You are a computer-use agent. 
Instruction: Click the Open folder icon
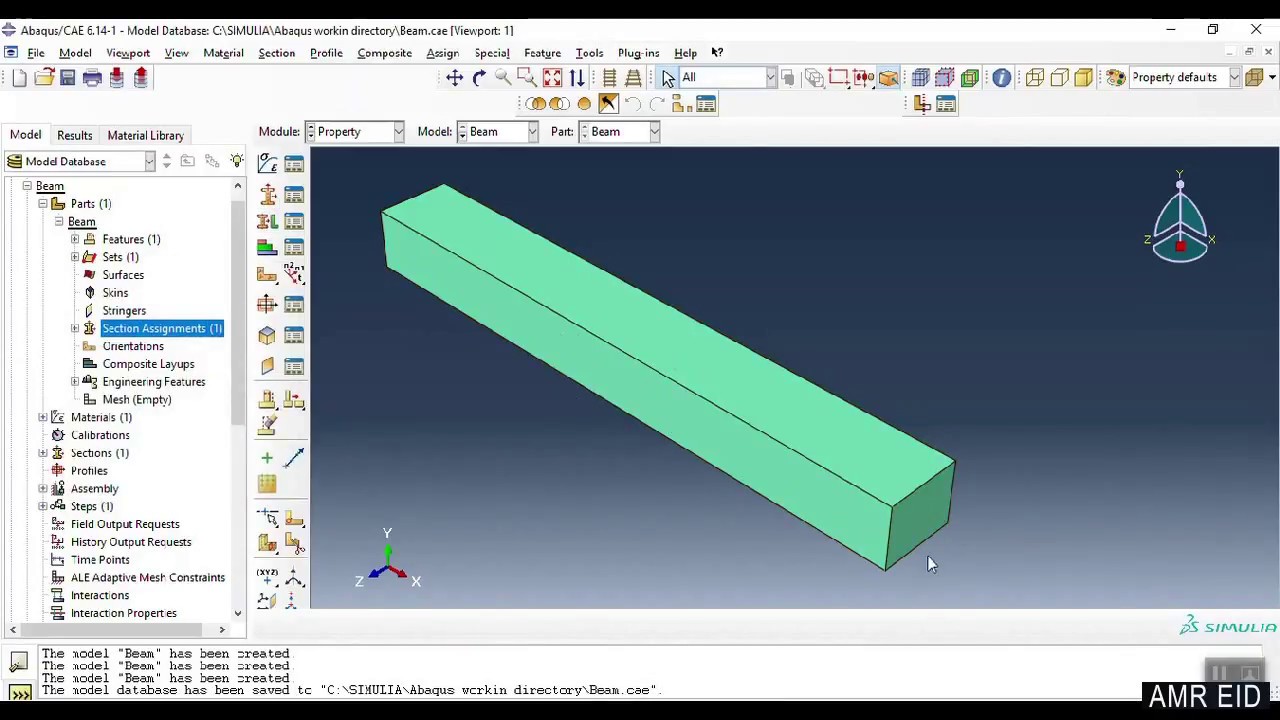click(44, 78)
